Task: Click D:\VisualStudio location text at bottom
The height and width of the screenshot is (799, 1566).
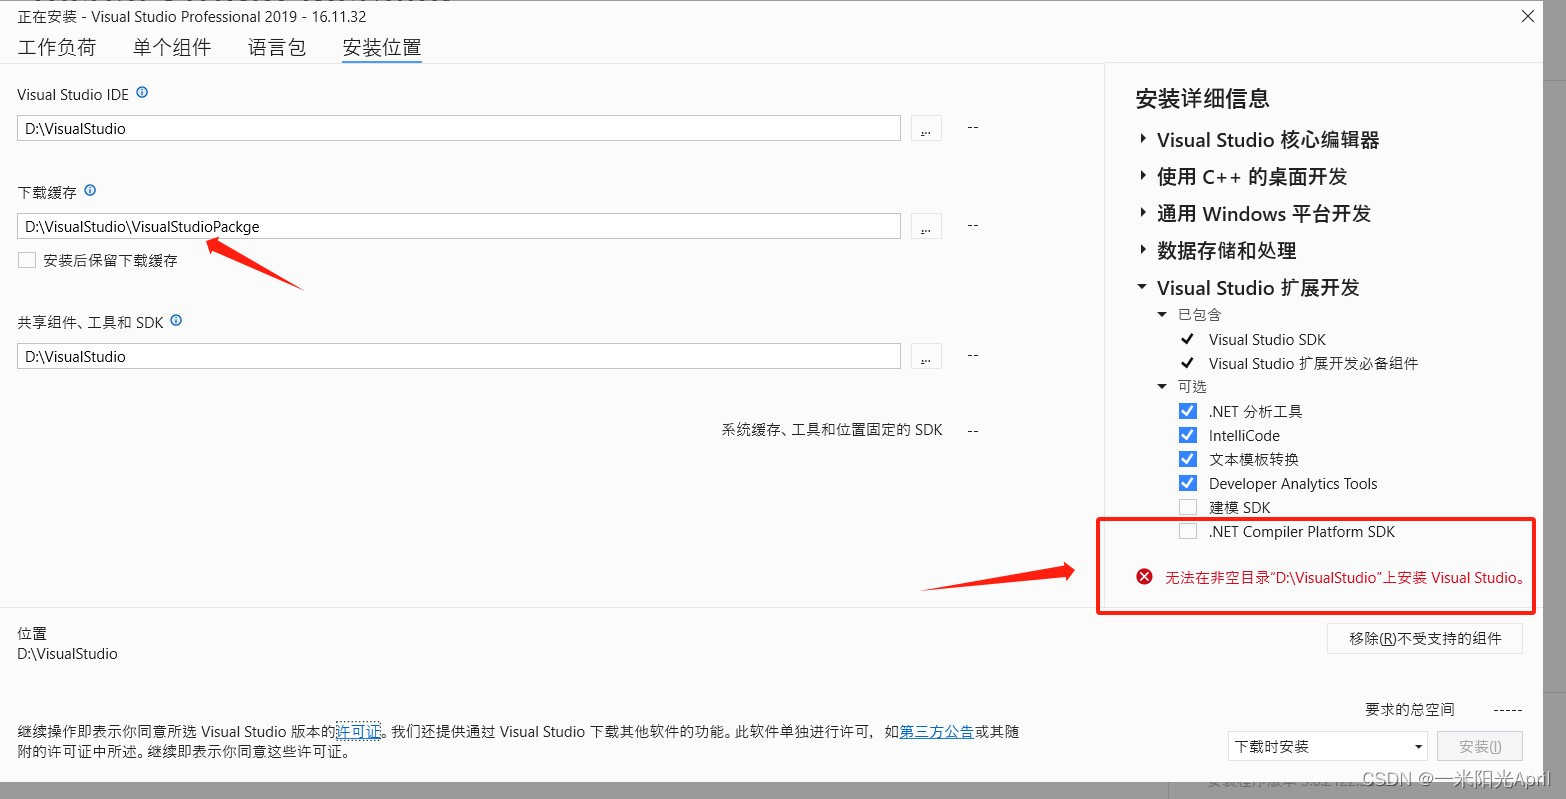Action: [67, 653]
